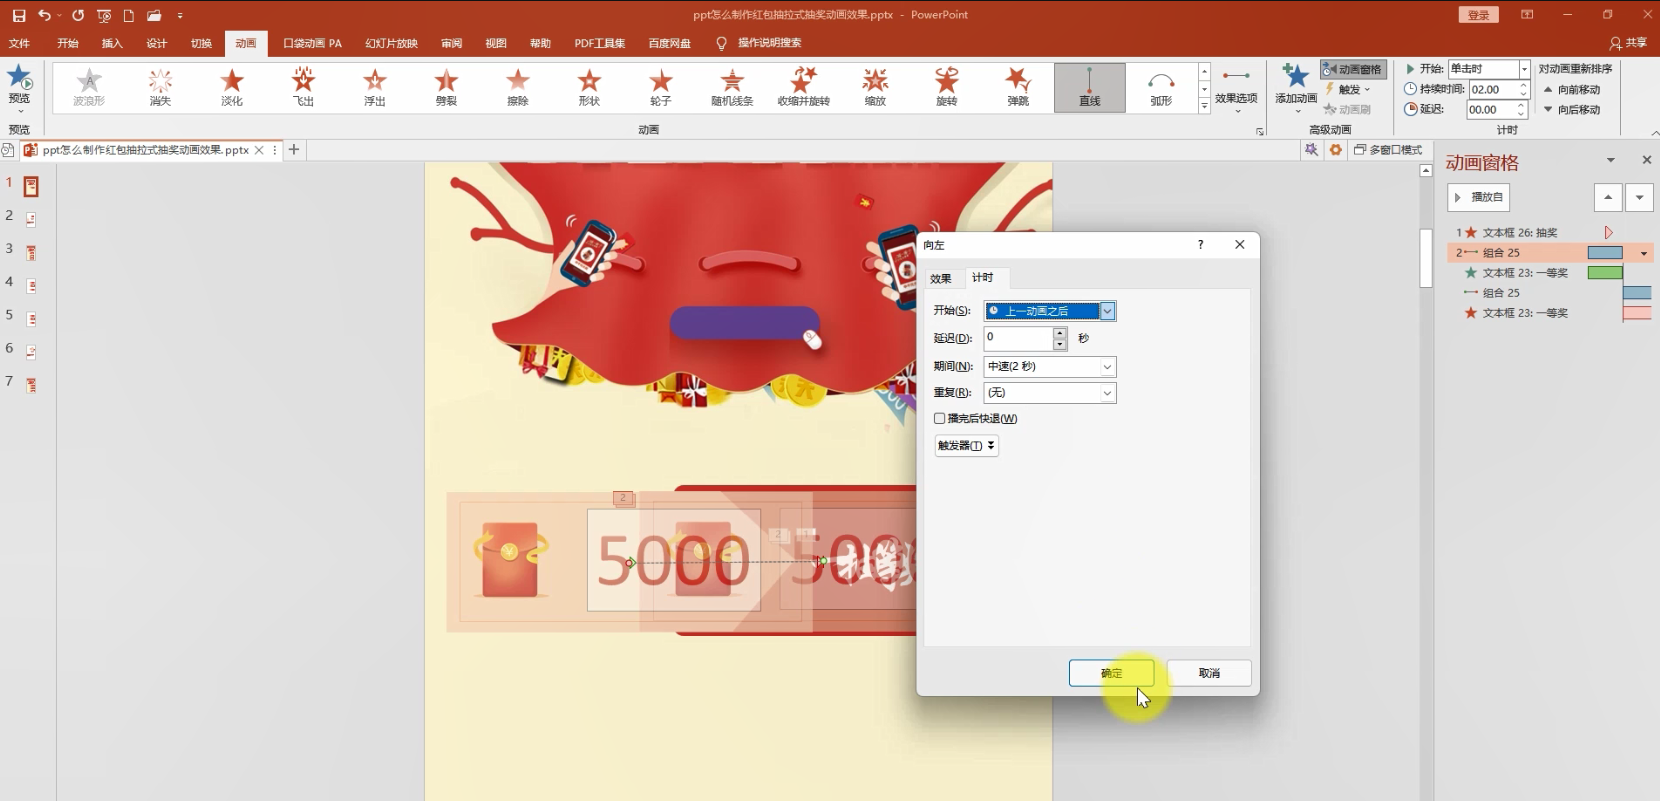Toggle the 动画窗格 animation pane button
Image resolution: width=1660 pixels, height=801 pixels.
(1353, 69)
